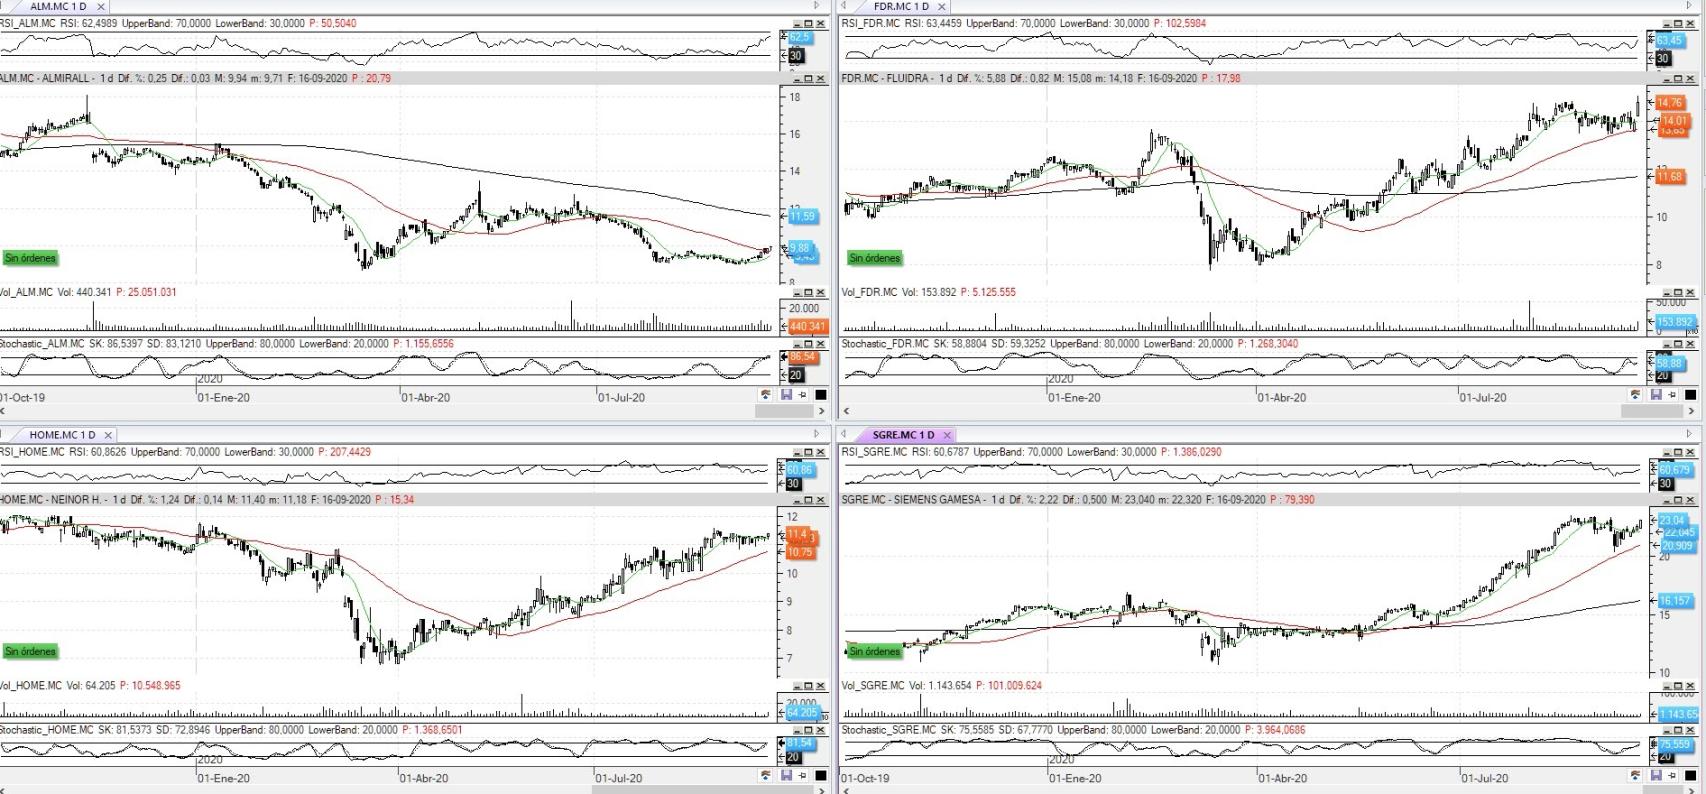The width and height of the screenshot is (1706, 794).
Task: Click the Sin órdenes label on SGRE.MC chart
Action: coord(874,651)
